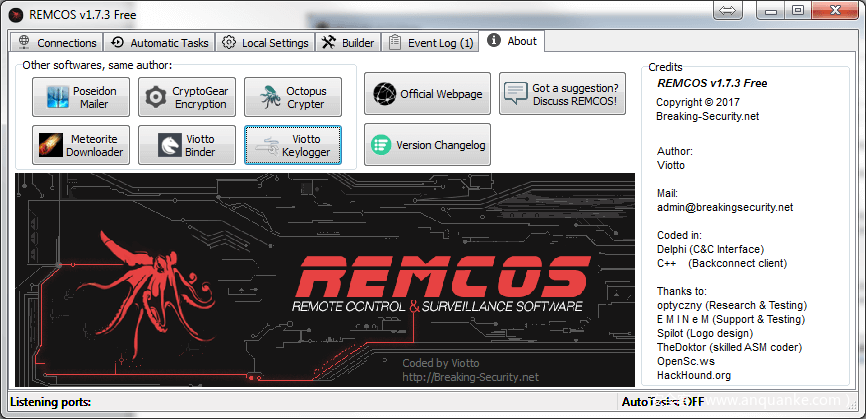Click E M I N e M (Support & Testing) line

(x=731, y=319)
